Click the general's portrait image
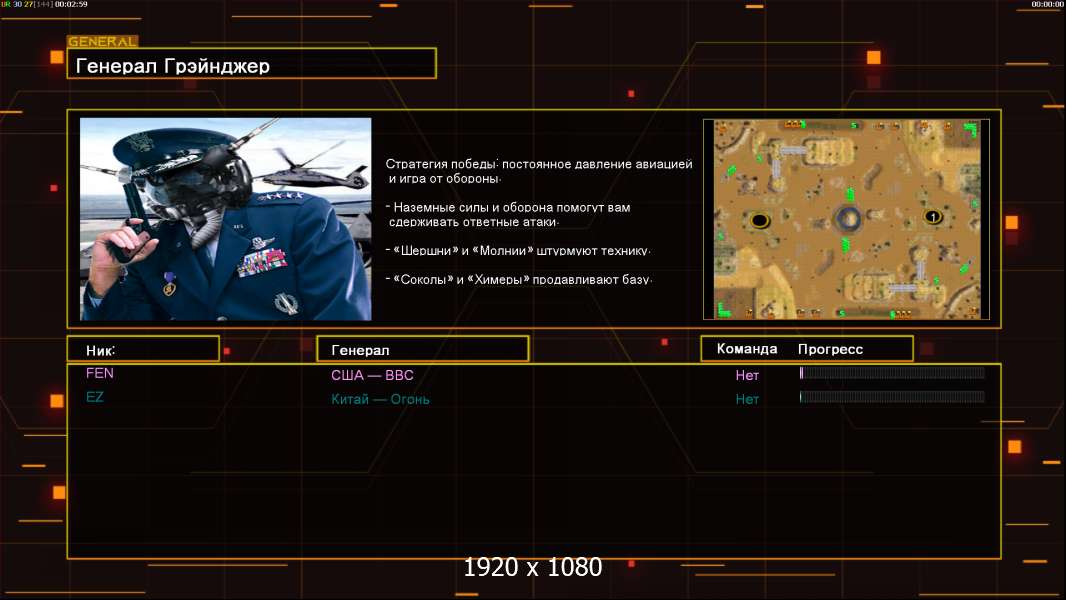Screen dimensions: 1066x600 tap(225, 219)
